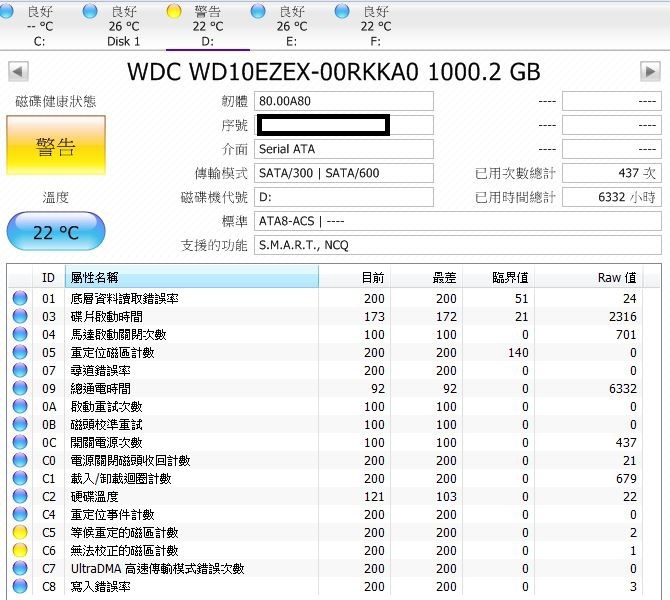Select the 重定位磁區計數 attribute row
Viewport: 670px width, 600px height.
point(325,353)
